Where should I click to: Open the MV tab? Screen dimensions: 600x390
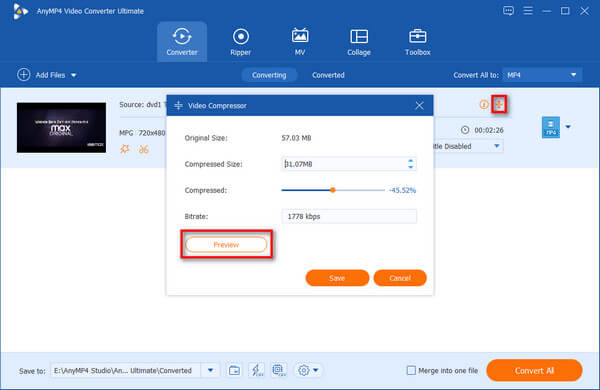click(x=300, y=42)
